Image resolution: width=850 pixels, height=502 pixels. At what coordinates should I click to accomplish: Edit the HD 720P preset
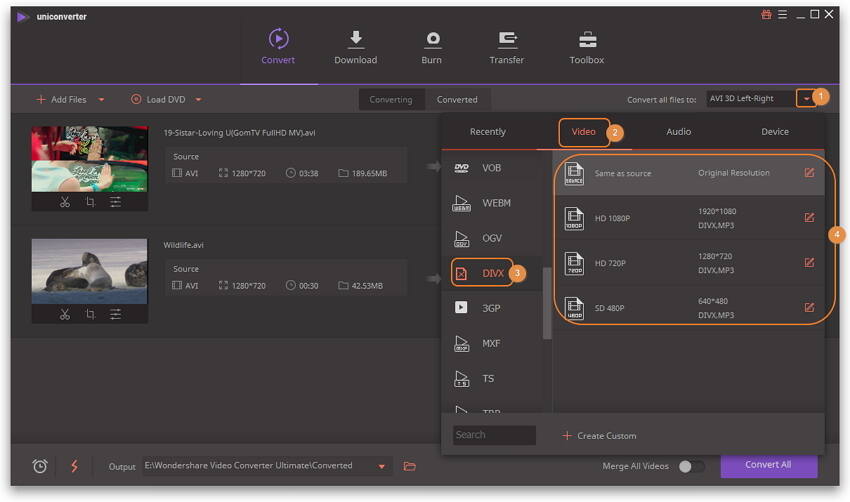pyautogui.click(x=809, y=263)
